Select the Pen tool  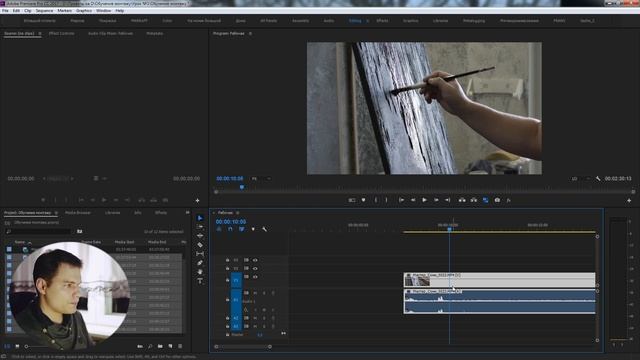click(200, 263)
